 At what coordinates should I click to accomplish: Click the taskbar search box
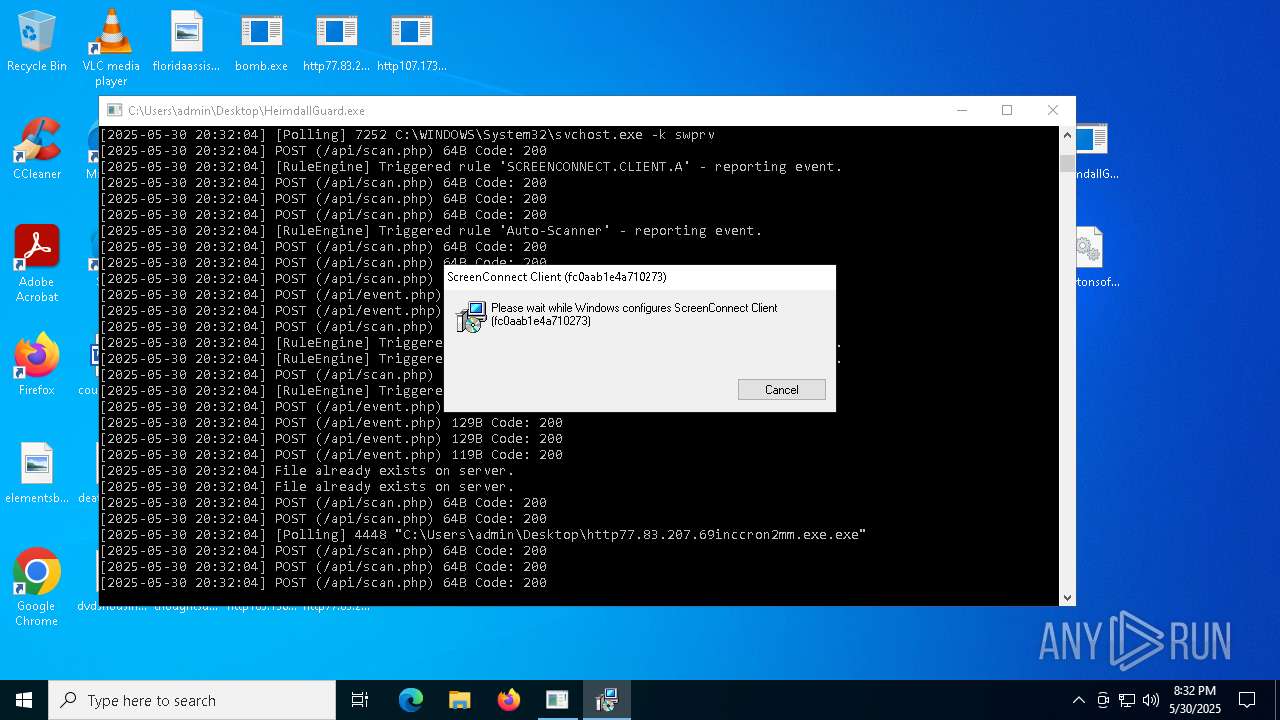(192, 700)
